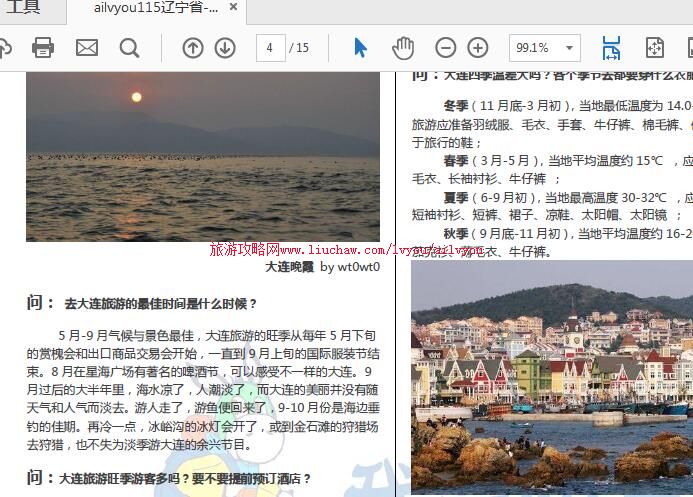The width and height of the screenshot is (693, 497).
Task: Activate the hand pan tool
Action: 402,47
